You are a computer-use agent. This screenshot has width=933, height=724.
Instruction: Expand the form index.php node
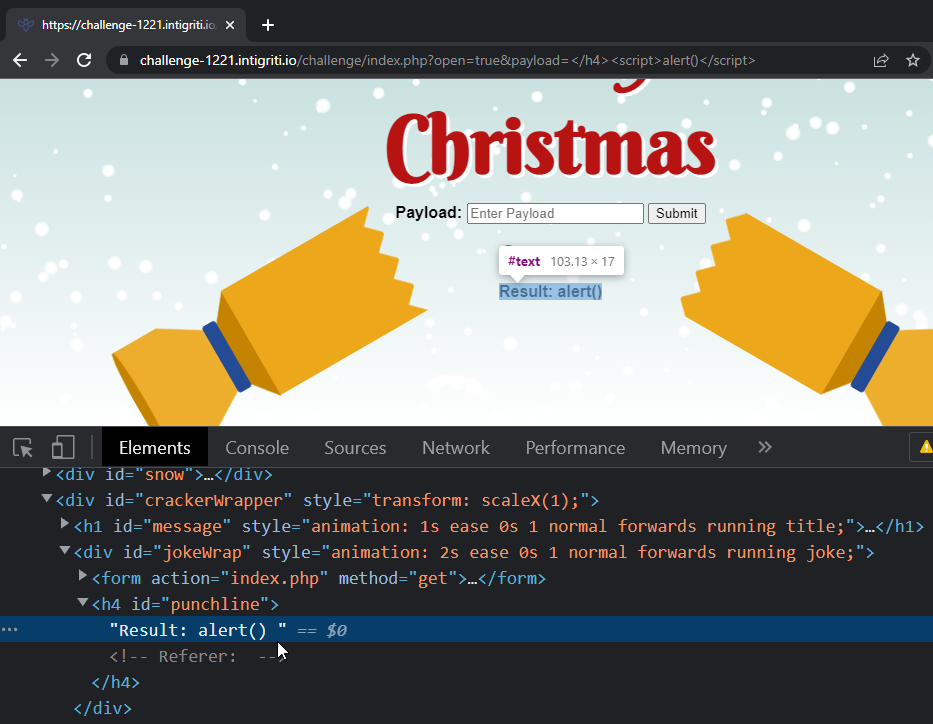82,577
